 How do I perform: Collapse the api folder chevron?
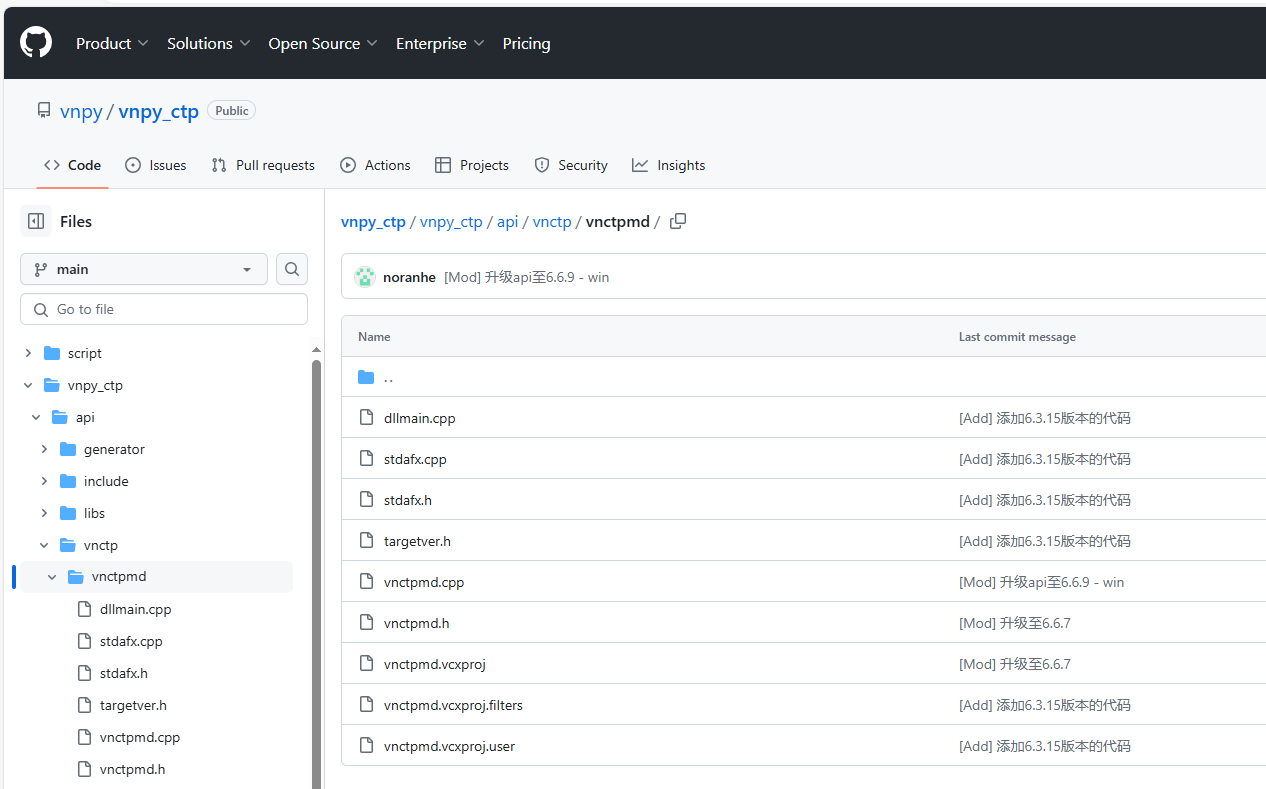pos(36,417)
